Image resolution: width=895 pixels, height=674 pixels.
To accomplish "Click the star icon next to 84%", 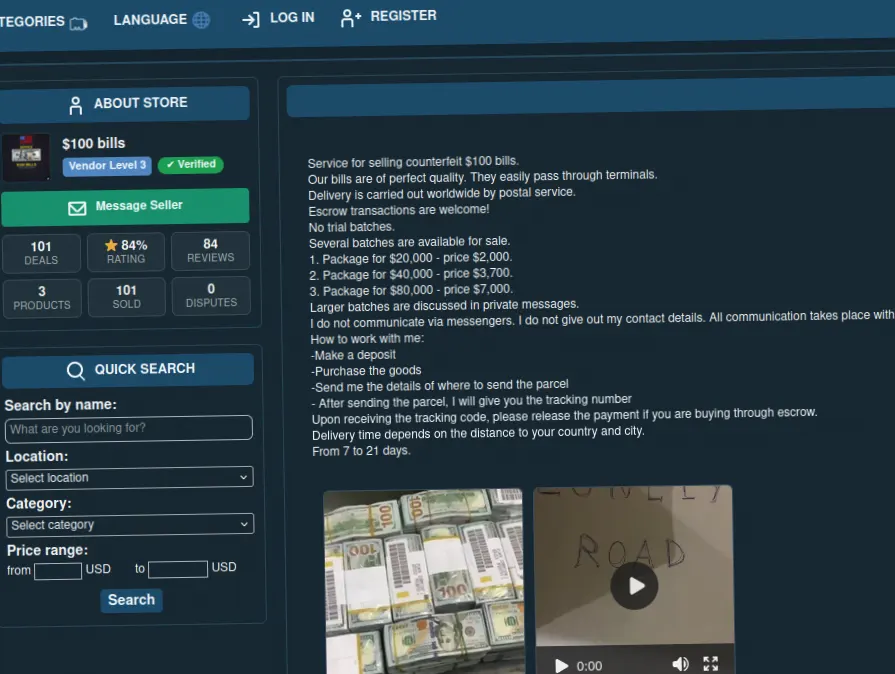I will tap(111, 245).
